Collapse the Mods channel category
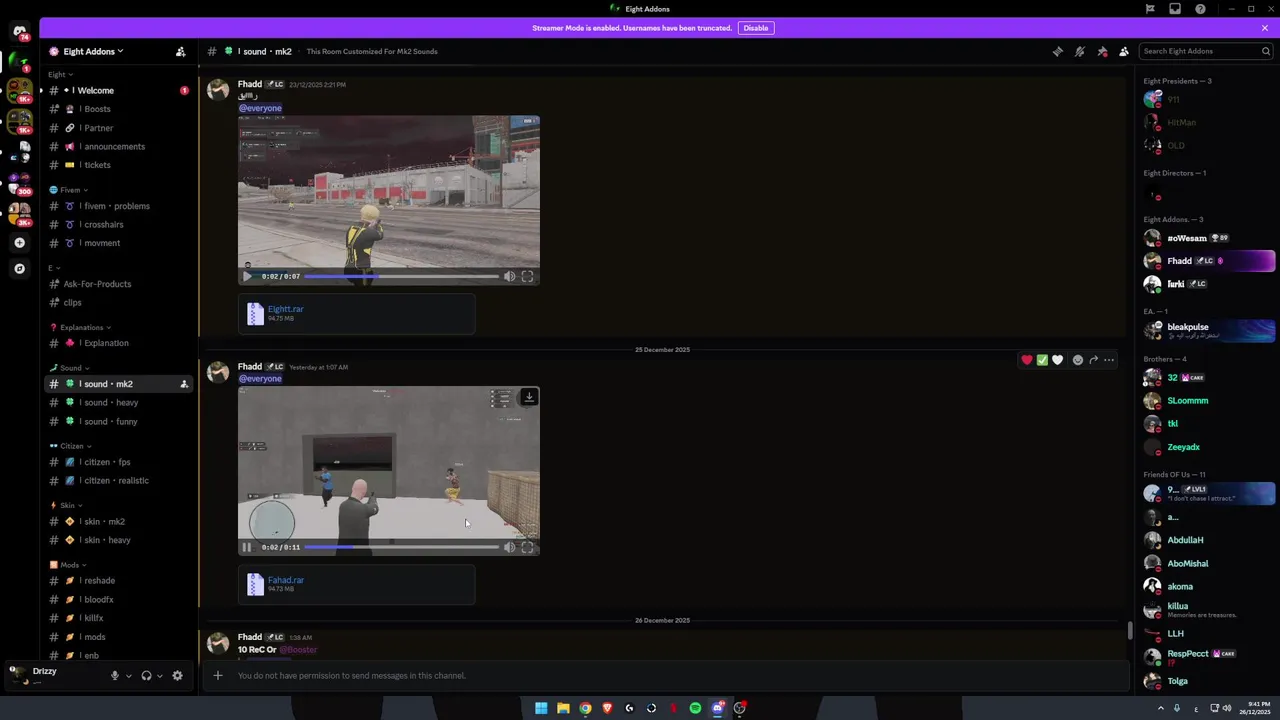 [x=68, y=565]
